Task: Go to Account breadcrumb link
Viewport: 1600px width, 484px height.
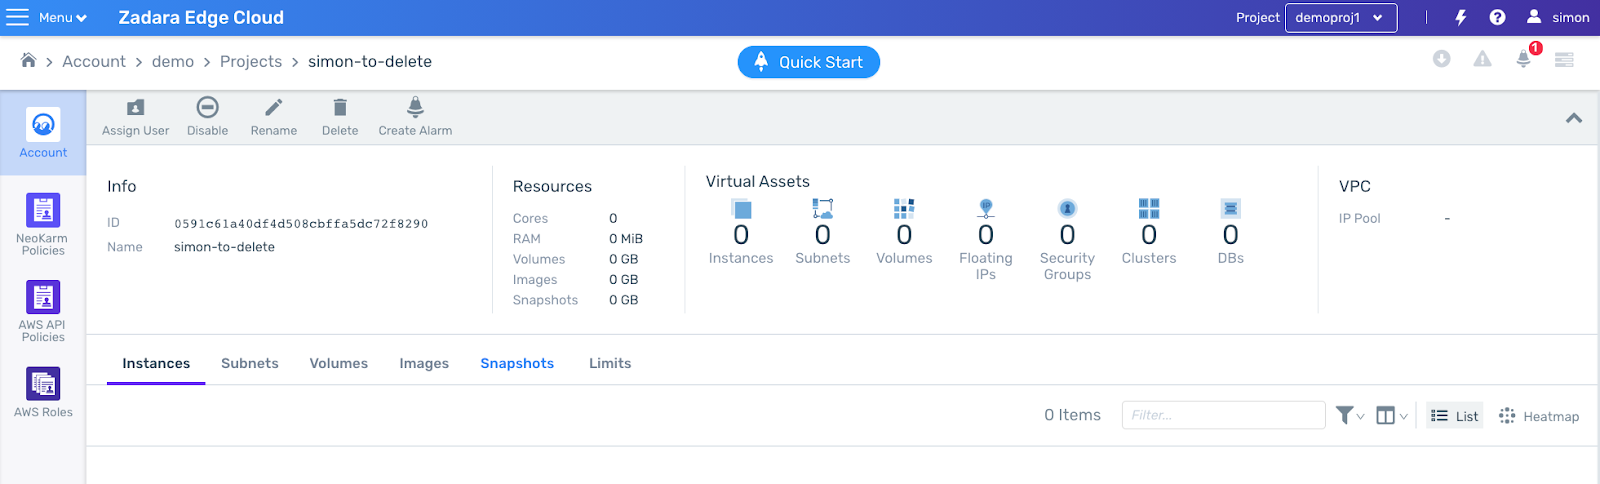Action: (94, 61)
